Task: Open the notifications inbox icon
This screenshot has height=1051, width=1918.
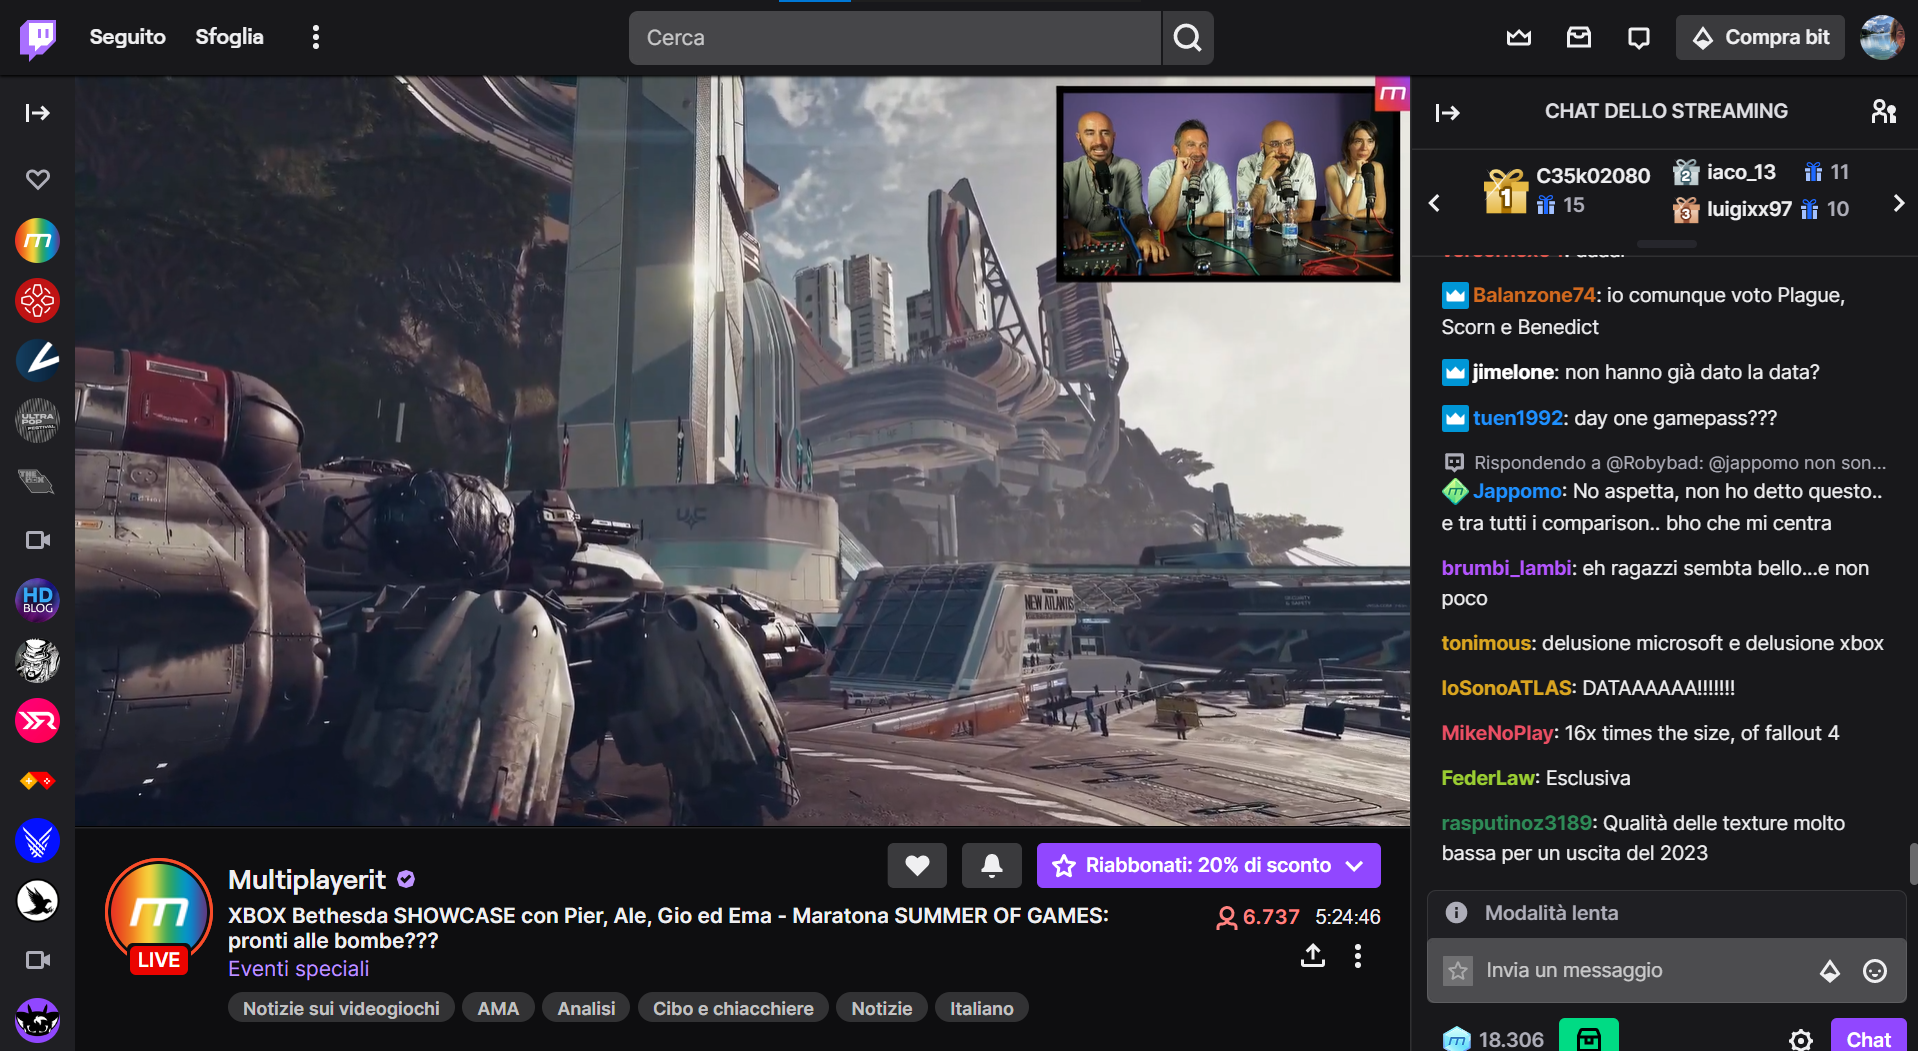Action: click(x=1579, y=38)
